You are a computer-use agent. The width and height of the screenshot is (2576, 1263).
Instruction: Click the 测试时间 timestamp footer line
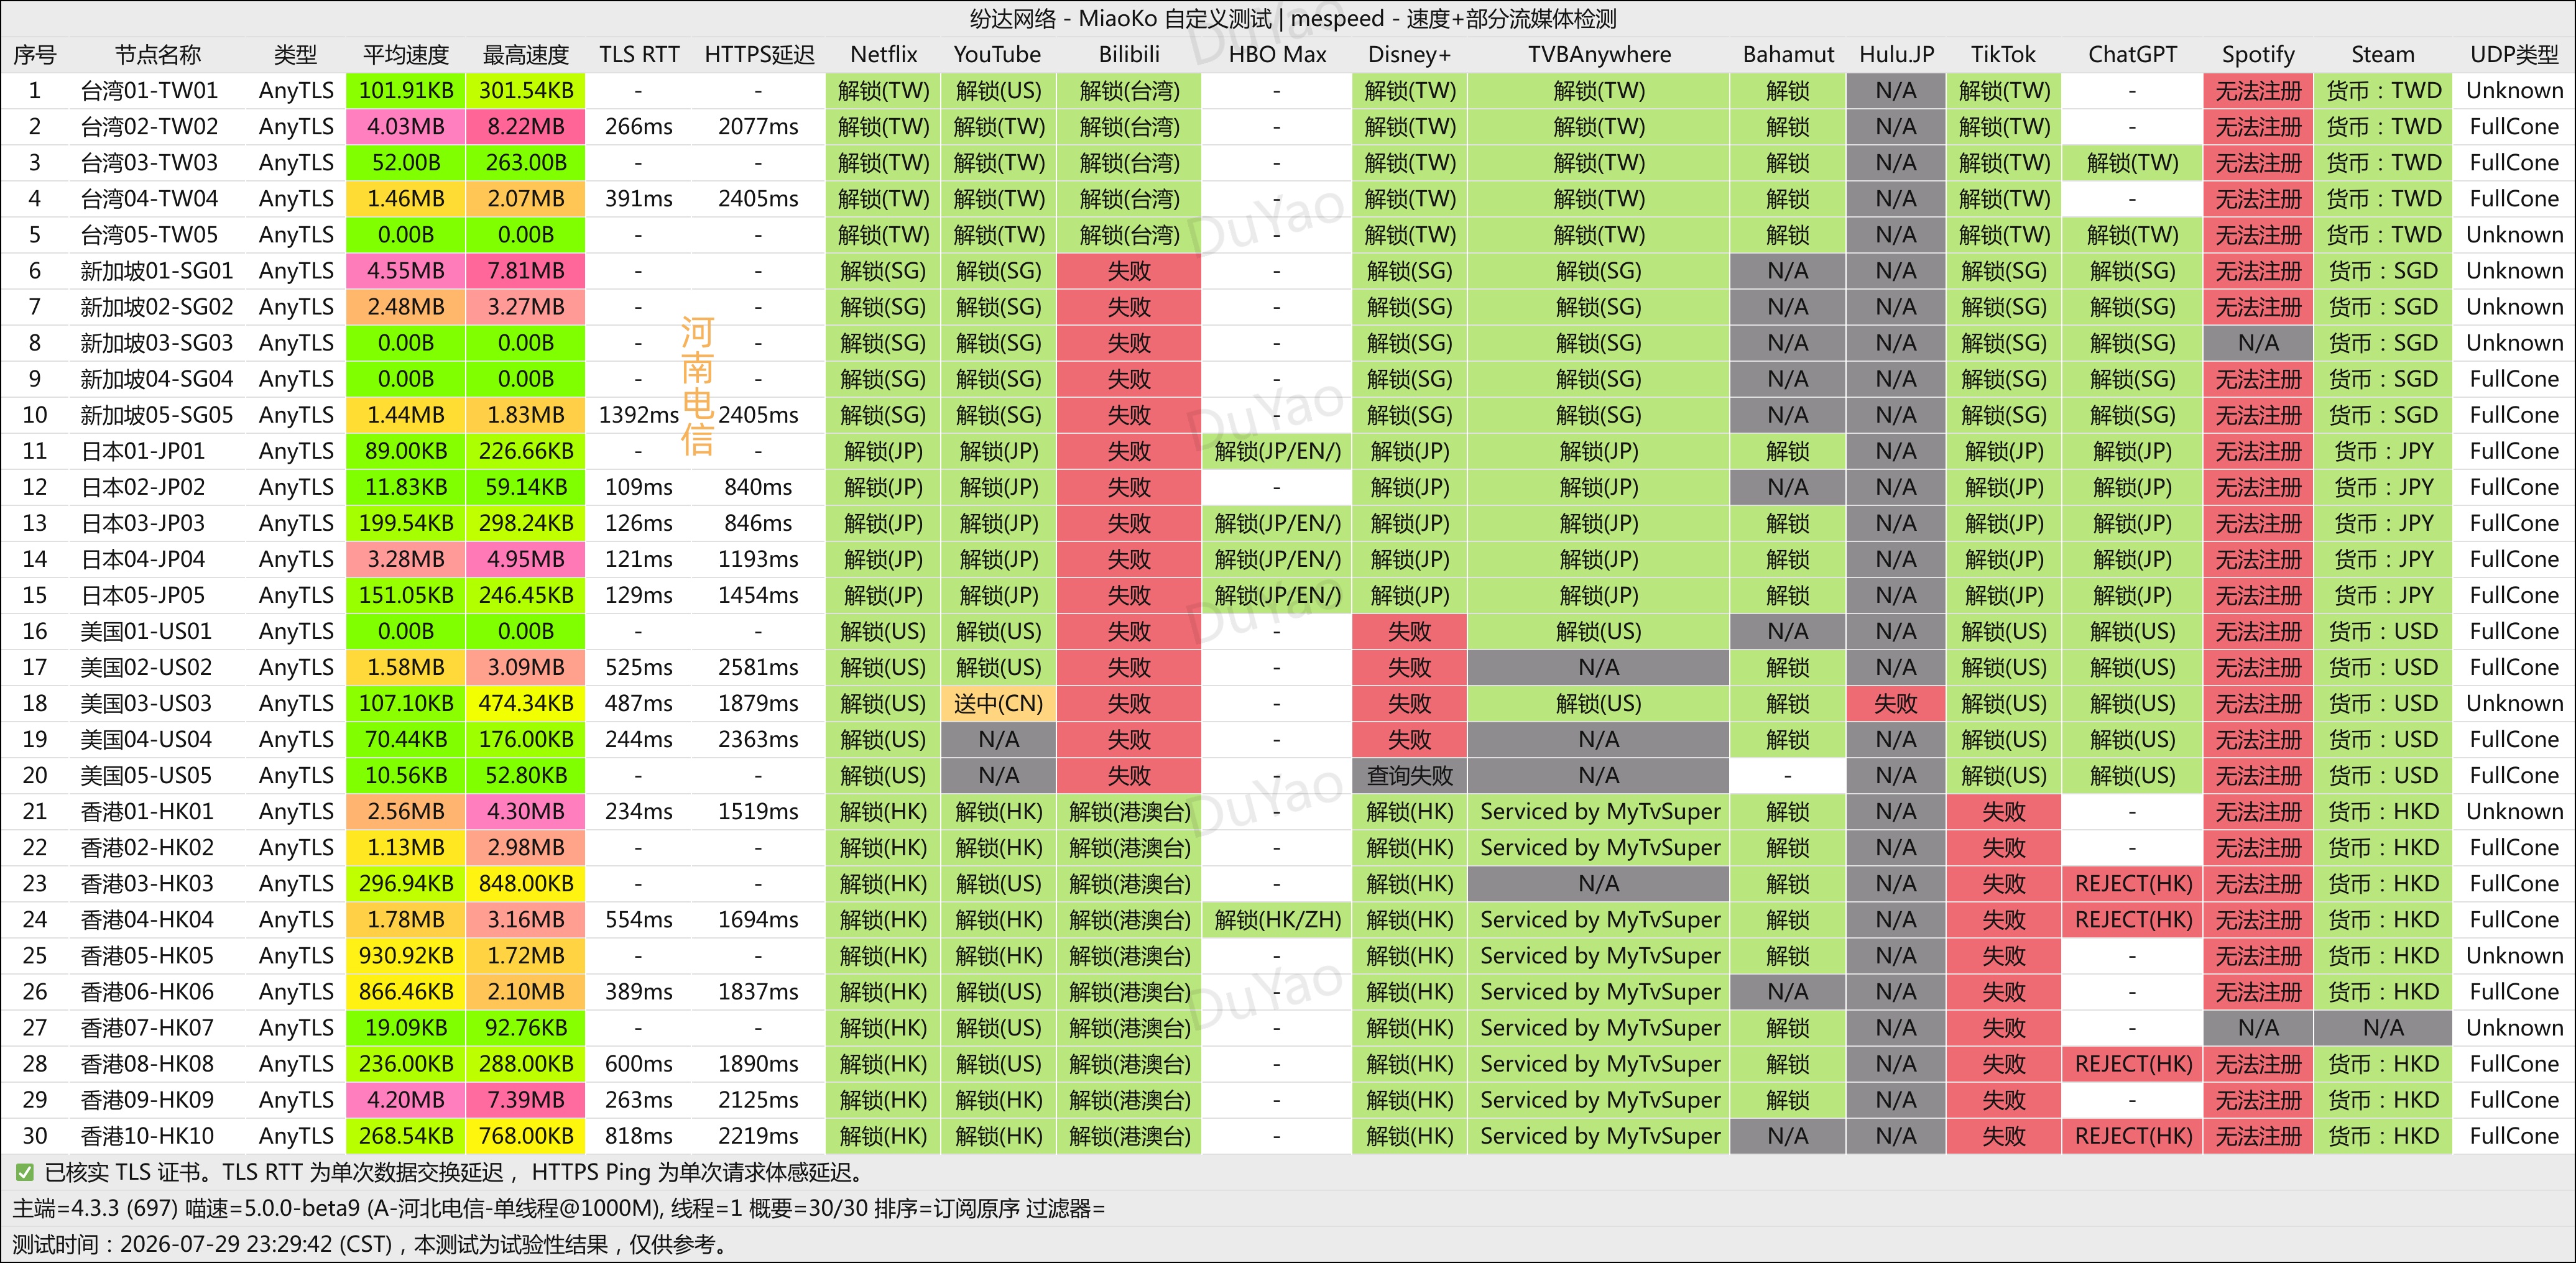click(370, 1244)
